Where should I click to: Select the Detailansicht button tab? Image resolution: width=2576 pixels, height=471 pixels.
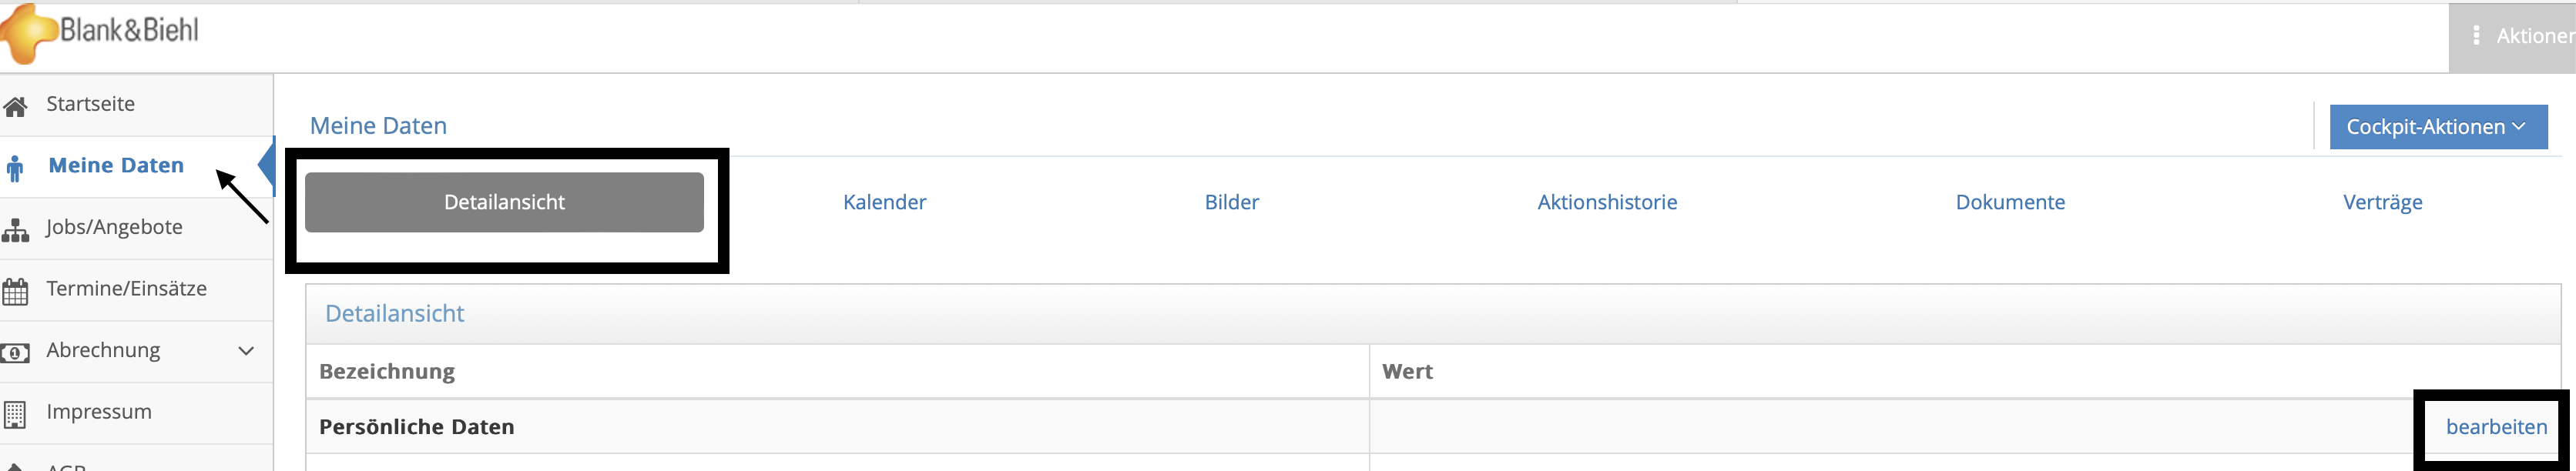click(504, 202)
